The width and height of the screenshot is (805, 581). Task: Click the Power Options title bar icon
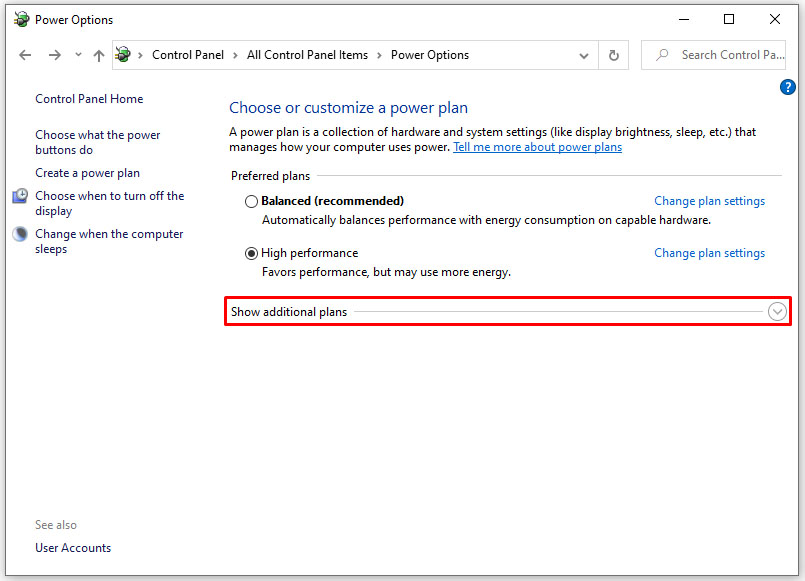click(x=22, y=20)
